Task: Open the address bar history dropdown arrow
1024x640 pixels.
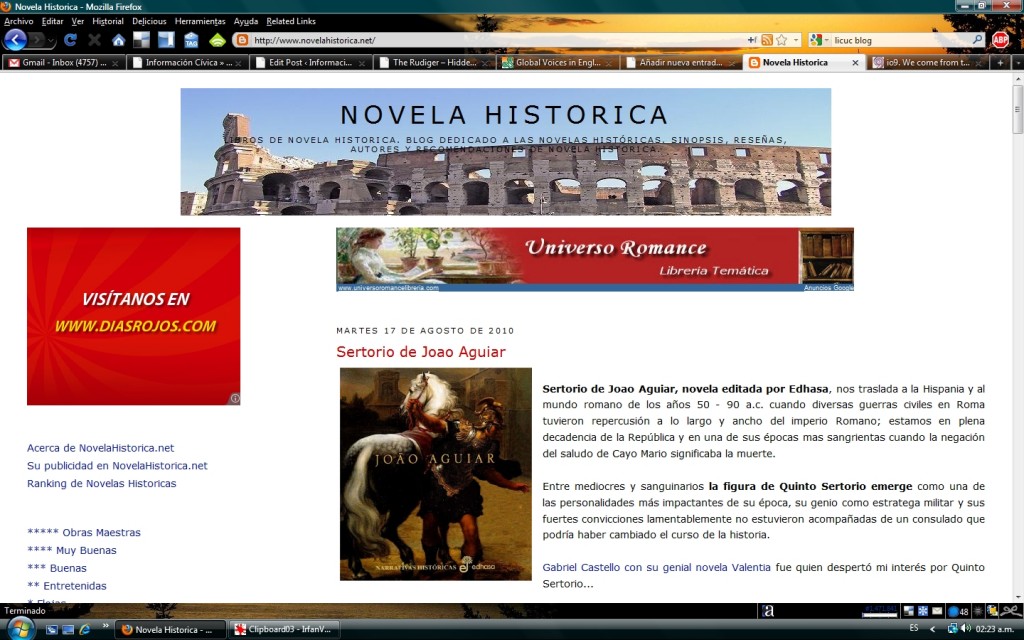Action: [796, 40]
